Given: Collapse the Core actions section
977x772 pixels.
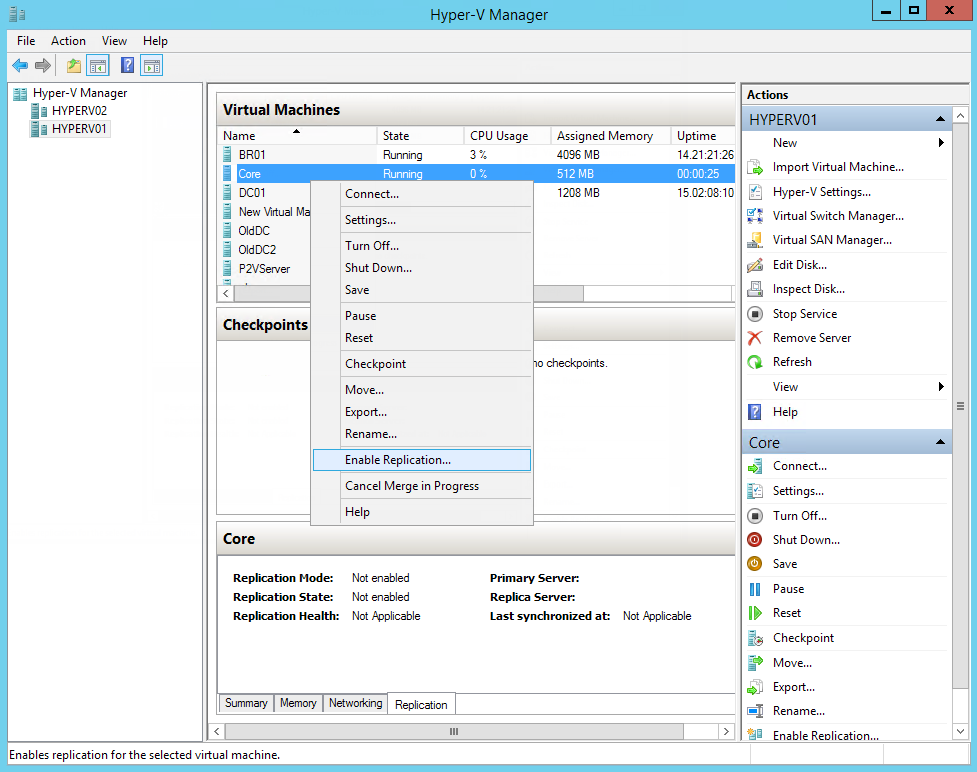Looking at the screenshot, I should click(x=940, y=442).
